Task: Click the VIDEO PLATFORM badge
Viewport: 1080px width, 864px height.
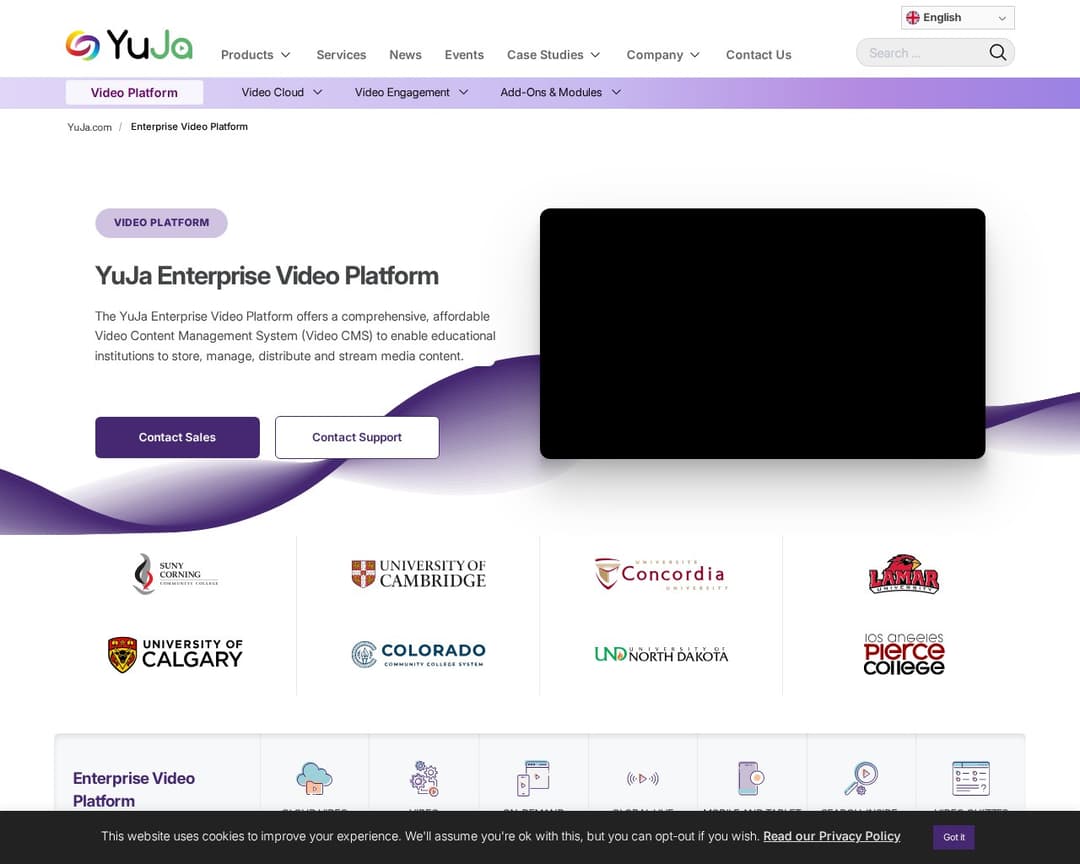Action: (x=161, y=223)
